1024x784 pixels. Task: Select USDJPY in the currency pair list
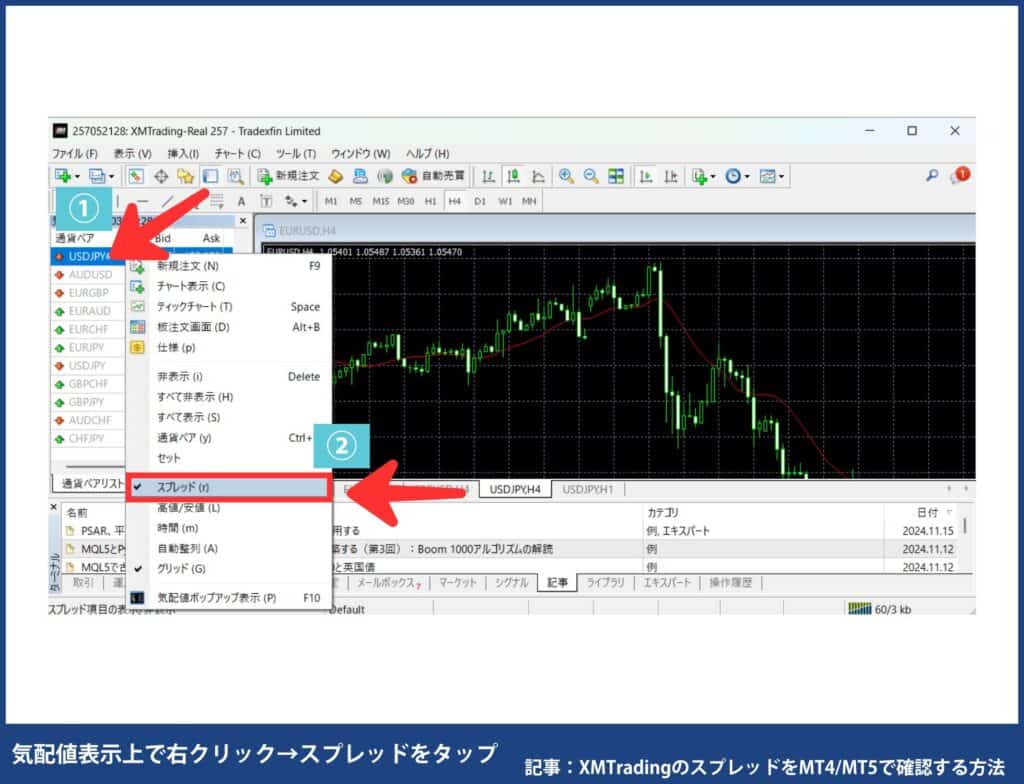point(88,257)
